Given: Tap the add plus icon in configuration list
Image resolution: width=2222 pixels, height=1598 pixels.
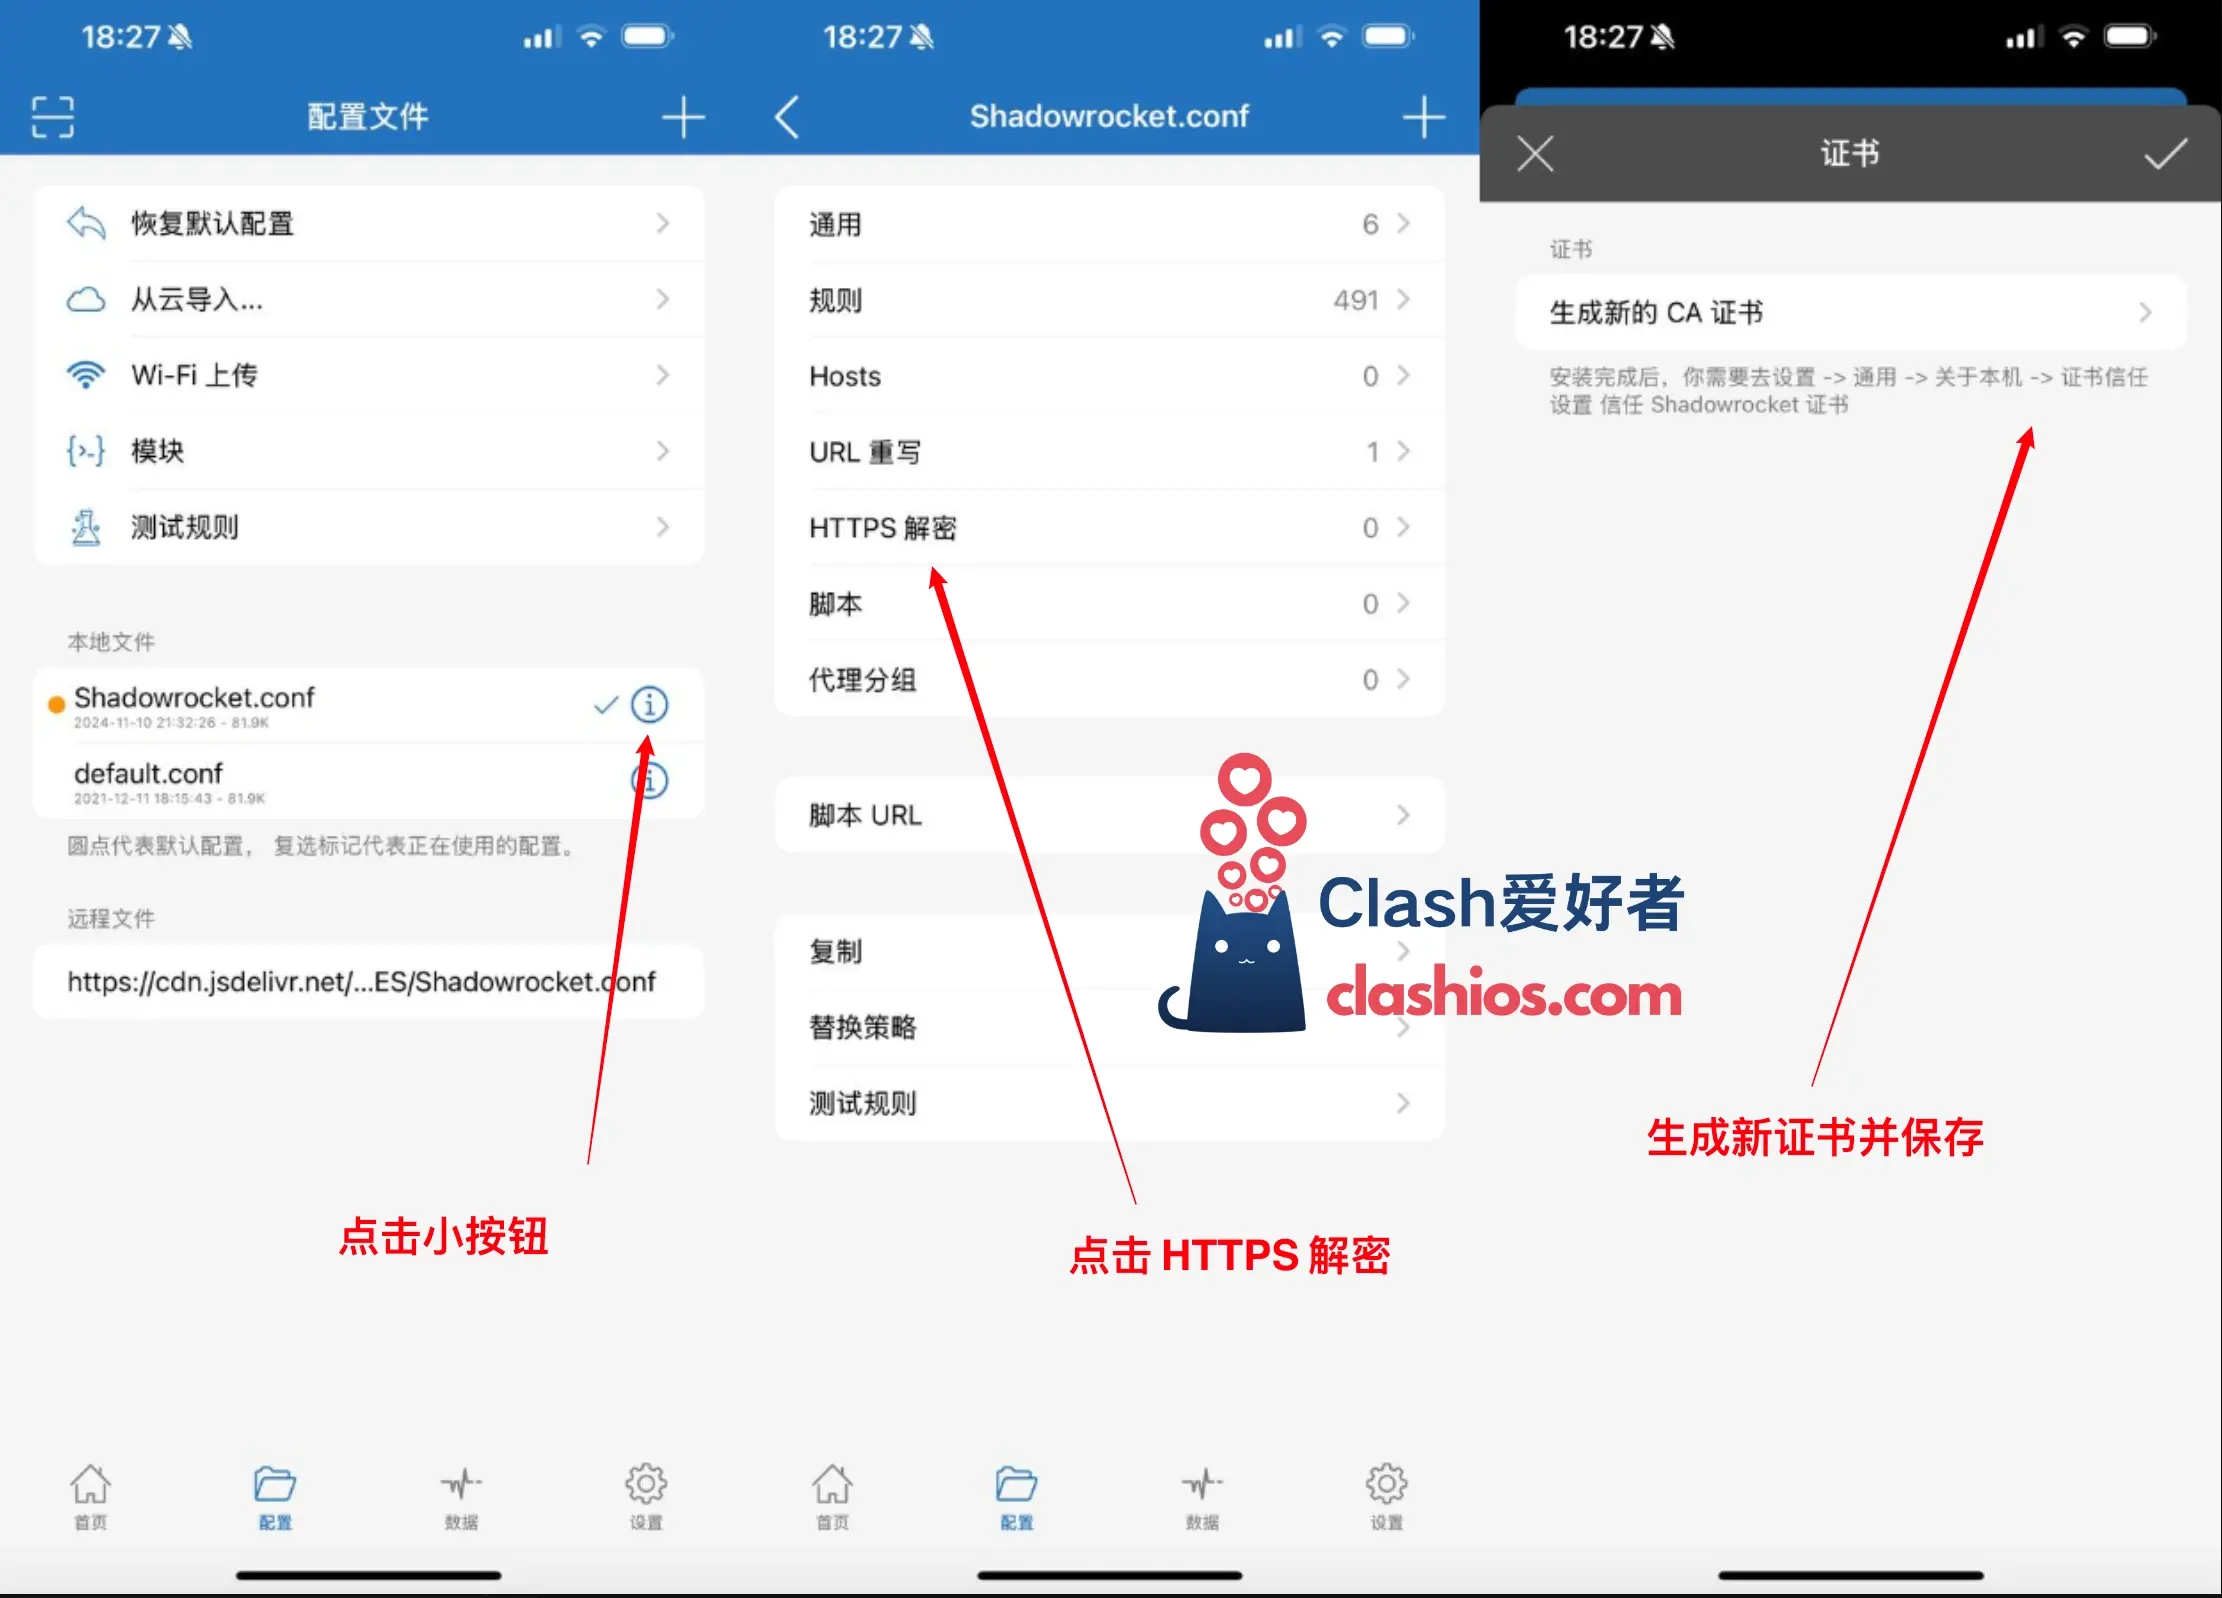Looking at the screenshot, I should pos(683,117).
